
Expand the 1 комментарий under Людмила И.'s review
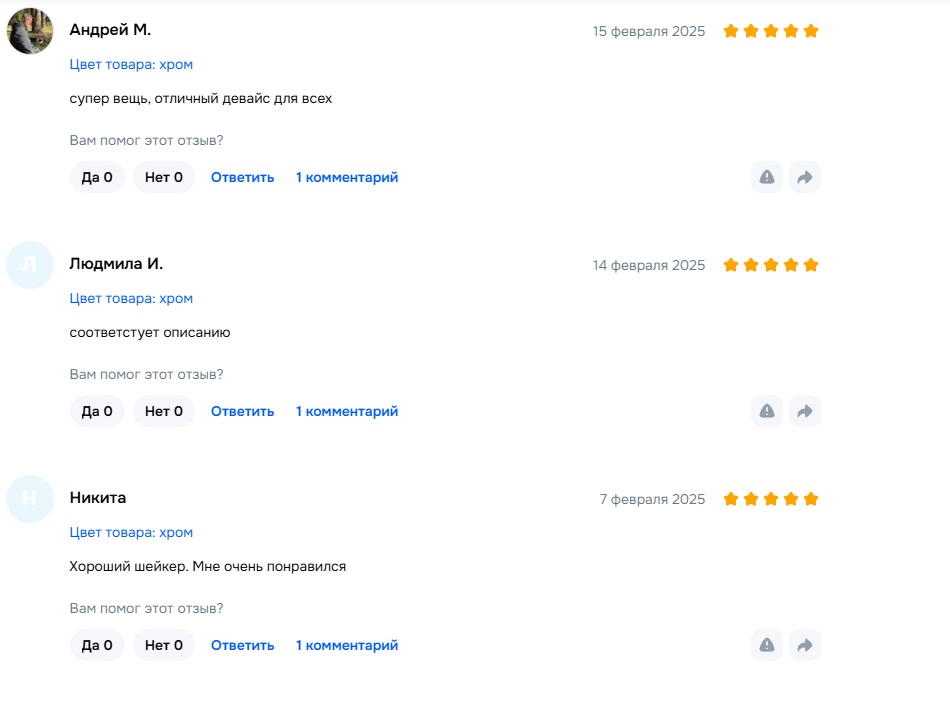(347, 411)
